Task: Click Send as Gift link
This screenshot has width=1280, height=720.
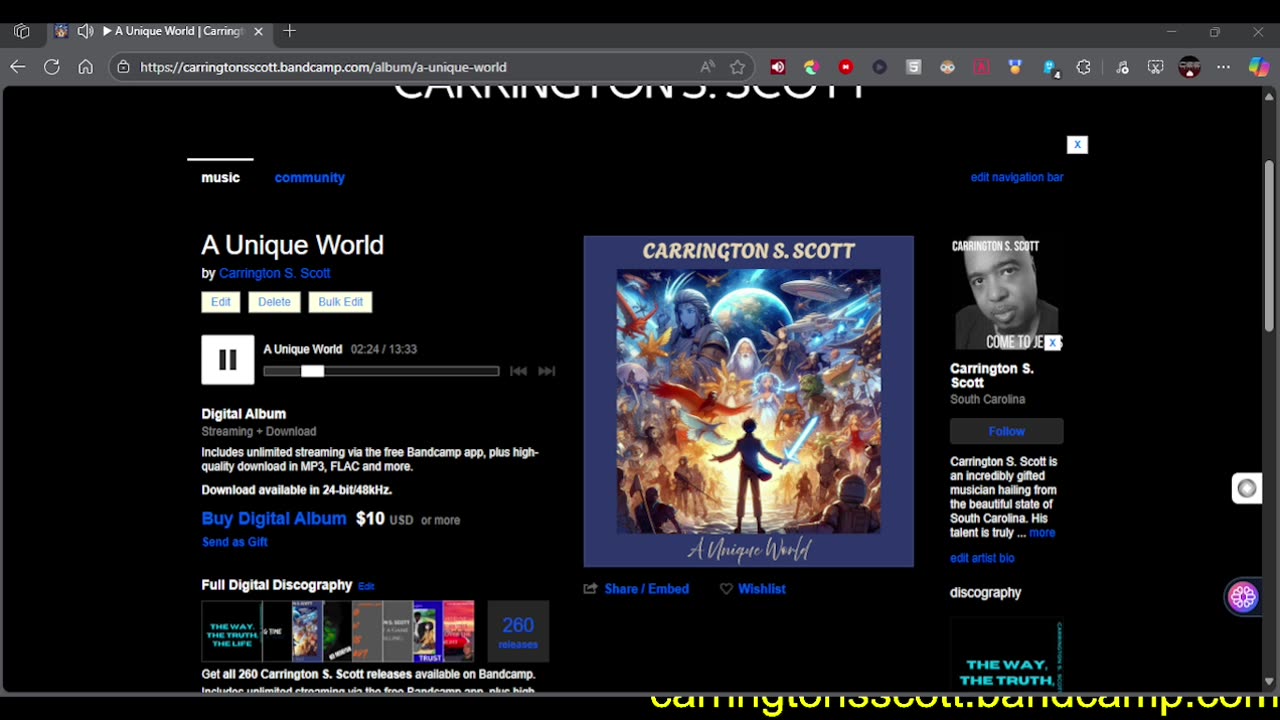Action: [x=235, y=542]
